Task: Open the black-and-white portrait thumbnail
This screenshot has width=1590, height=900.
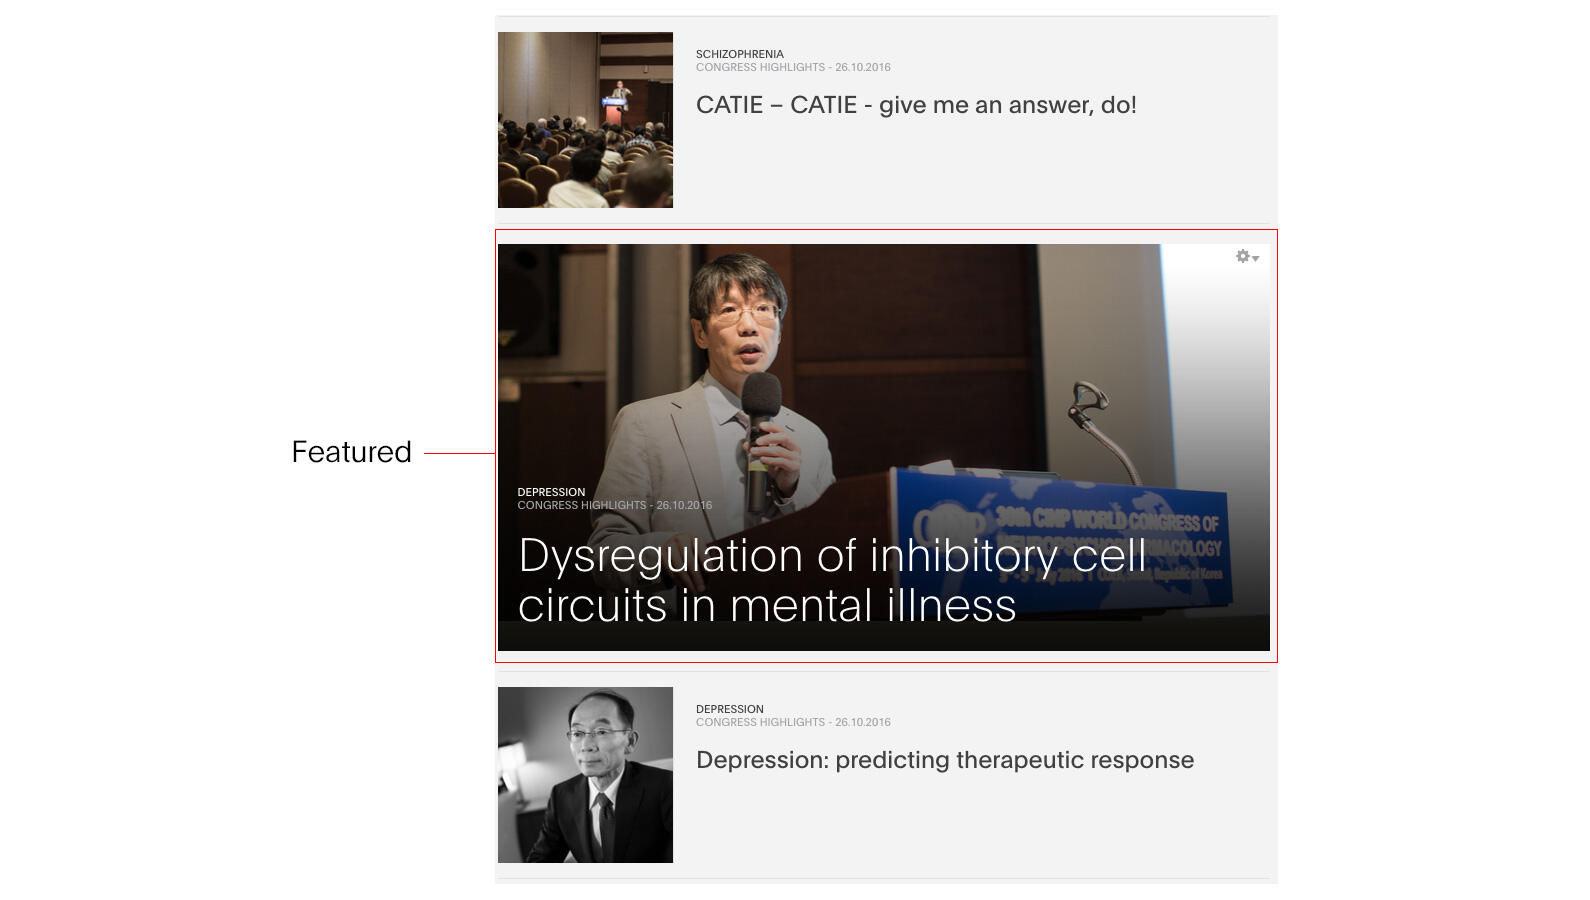Action: pos(585,775)
